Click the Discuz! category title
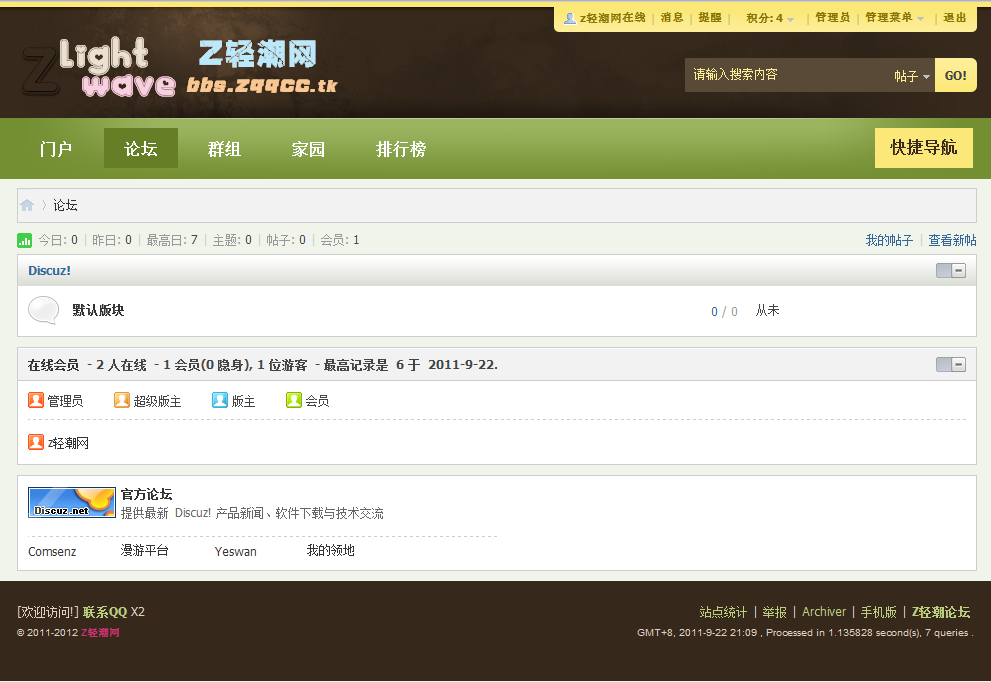The width and height of the screenshot is (991, 682). [x=49, y=271]
